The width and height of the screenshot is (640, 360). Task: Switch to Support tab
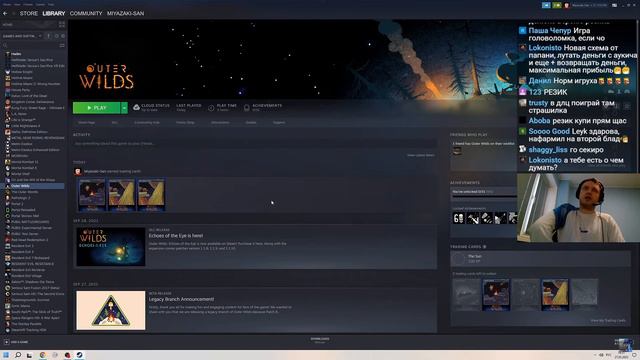[279, 122]
